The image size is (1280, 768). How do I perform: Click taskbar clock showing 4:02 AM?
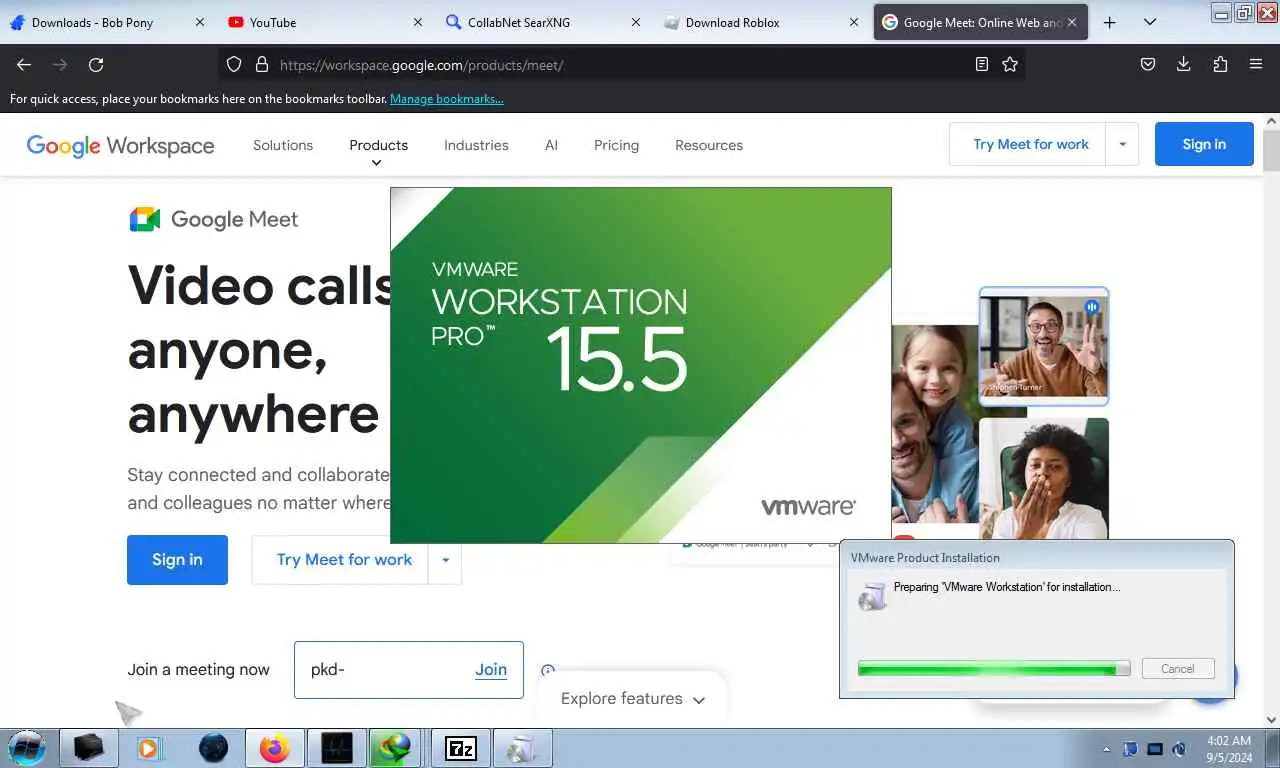click(x=1228, y=748)
